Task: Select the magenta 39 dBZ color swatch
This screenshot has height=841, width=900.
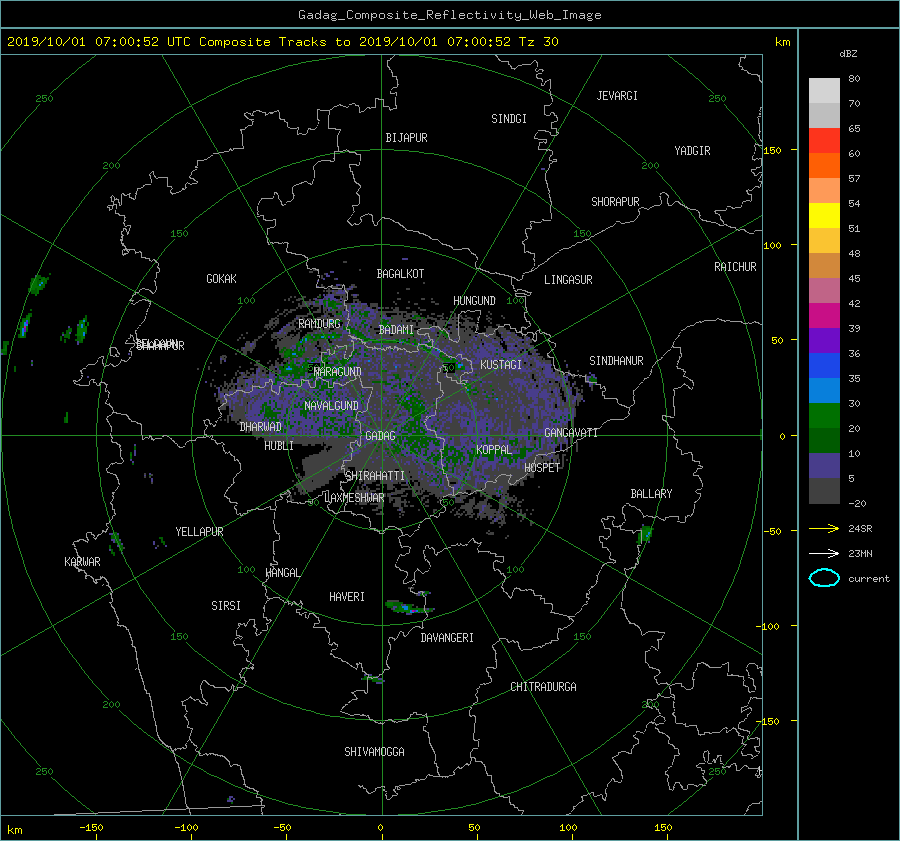Action: (x=824, y=316)
